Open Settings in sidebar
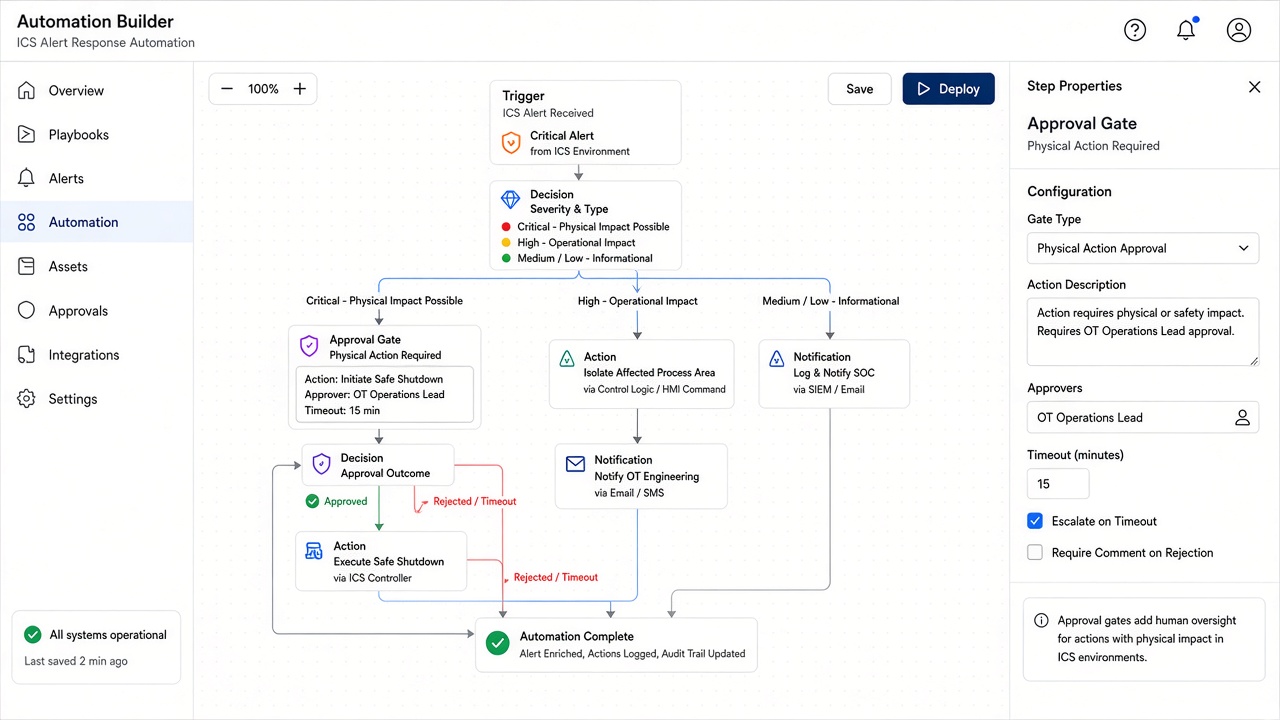 [97, 399]
